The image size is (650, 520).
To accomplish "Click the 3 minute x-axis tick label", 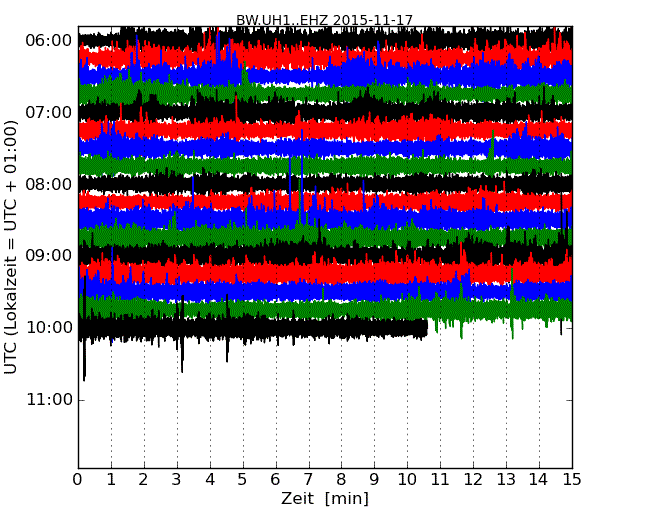I will pyautogui.click(x=177, y=479).
